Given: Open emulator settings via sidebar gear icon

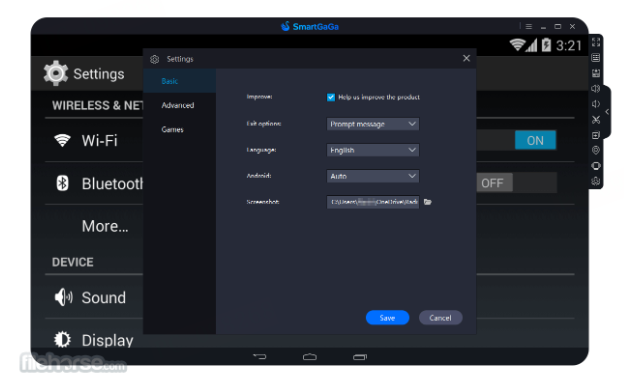Looking at the screenshot, I should (596, 181).
